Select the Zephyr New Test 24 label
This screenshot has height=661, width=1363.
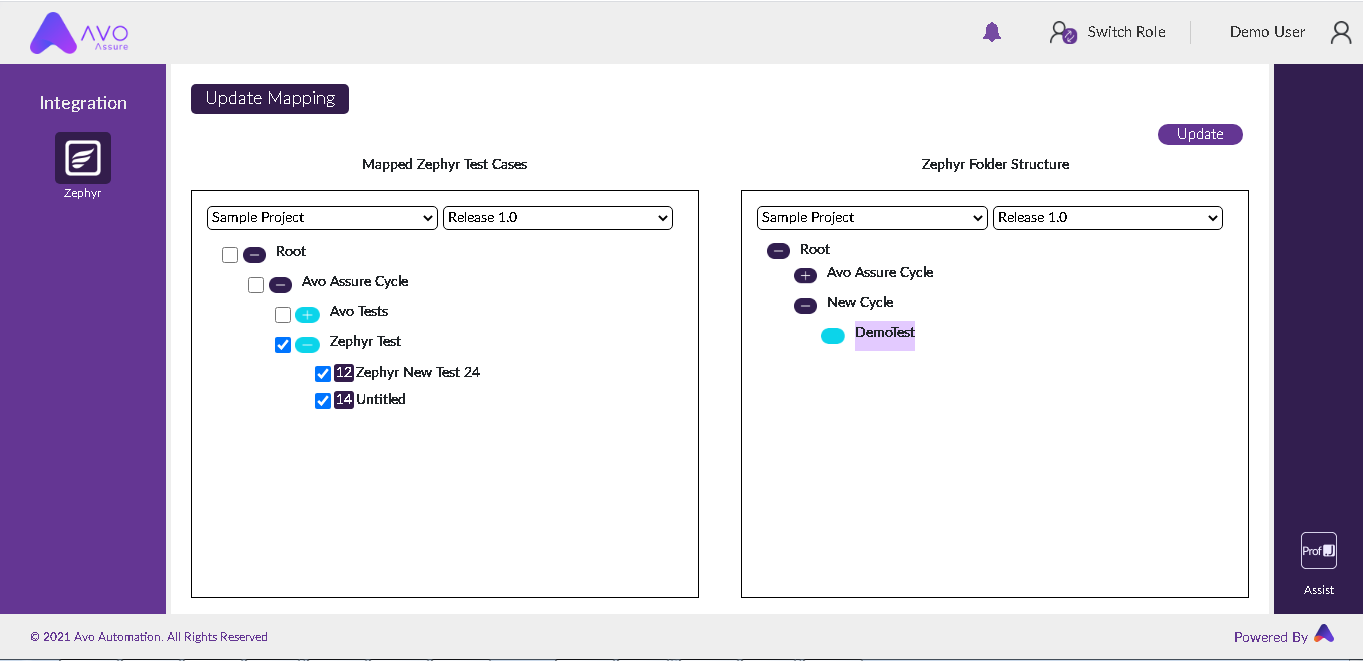coord(418,372)
